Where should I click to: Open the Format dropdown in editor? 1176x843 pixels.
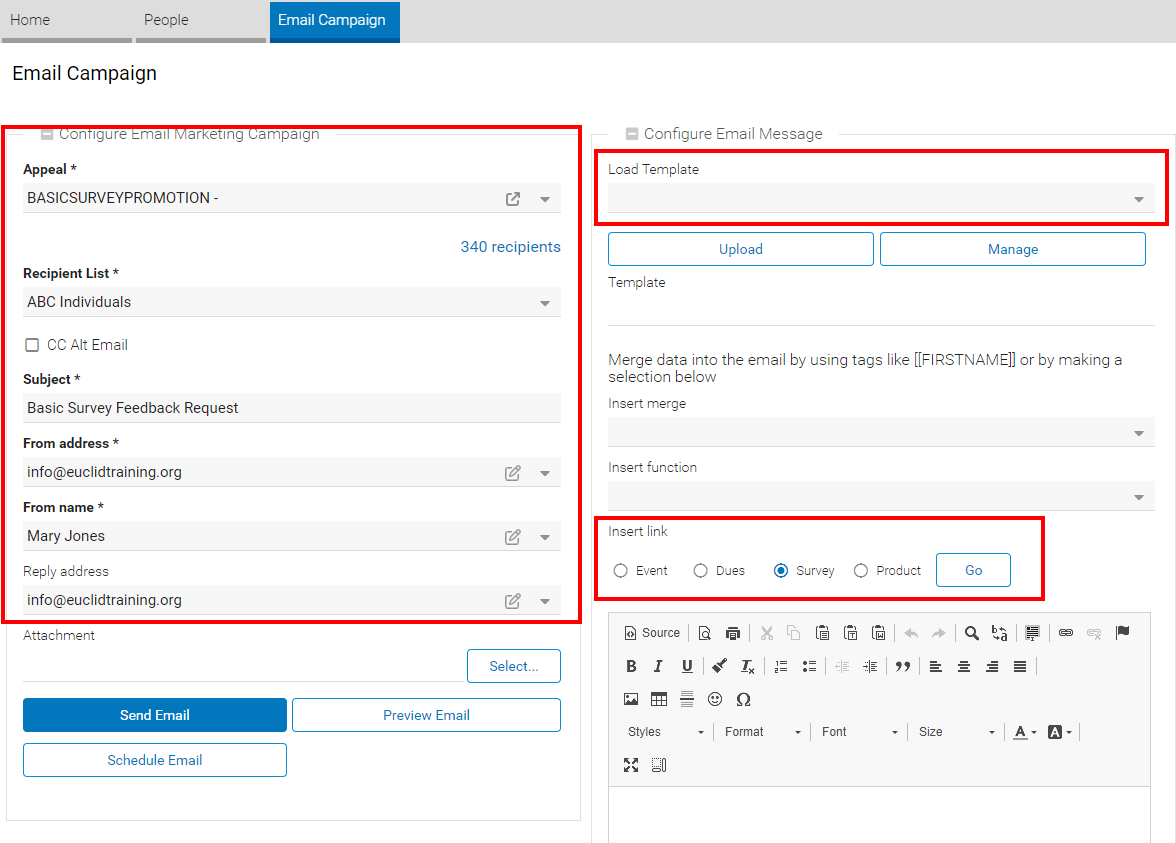click(762, 732)
